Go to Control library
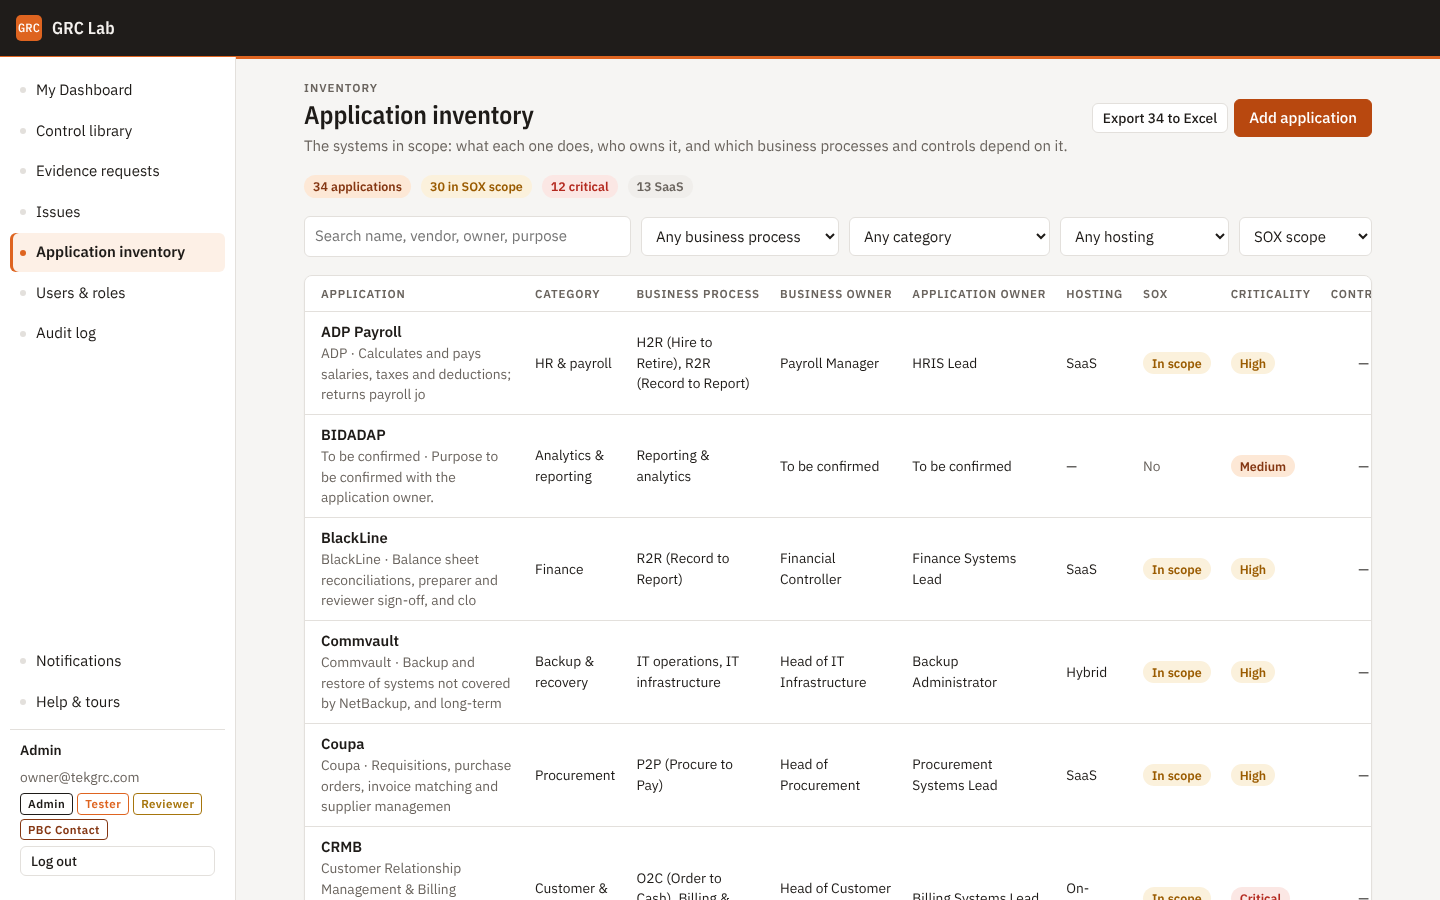 point(117,131)
